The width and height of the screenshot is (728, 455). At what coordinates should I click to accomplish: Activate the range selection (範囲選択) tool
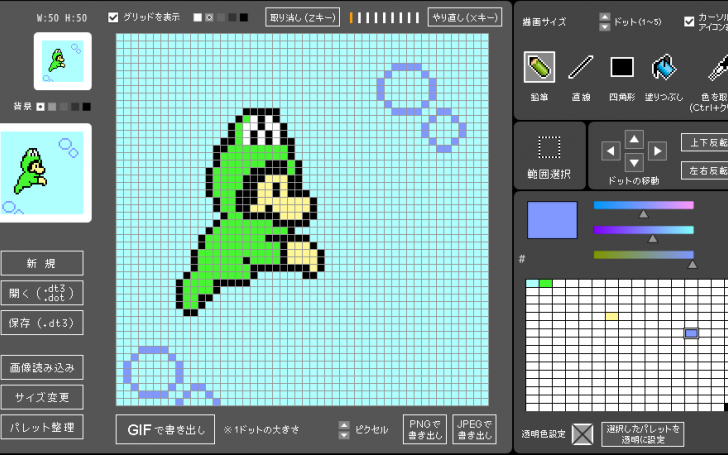click(x=549, y=148)
